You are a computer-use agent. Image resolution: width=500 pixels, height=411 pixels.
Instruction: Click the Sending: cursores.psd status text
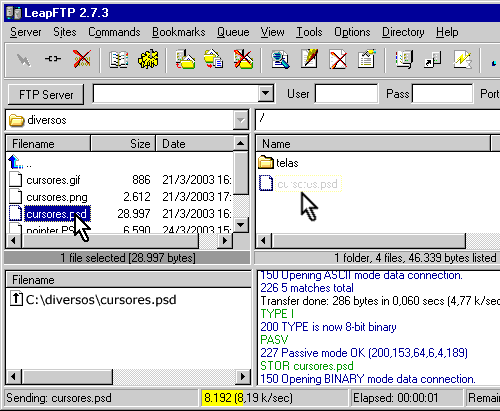click(x=59, y=398)
